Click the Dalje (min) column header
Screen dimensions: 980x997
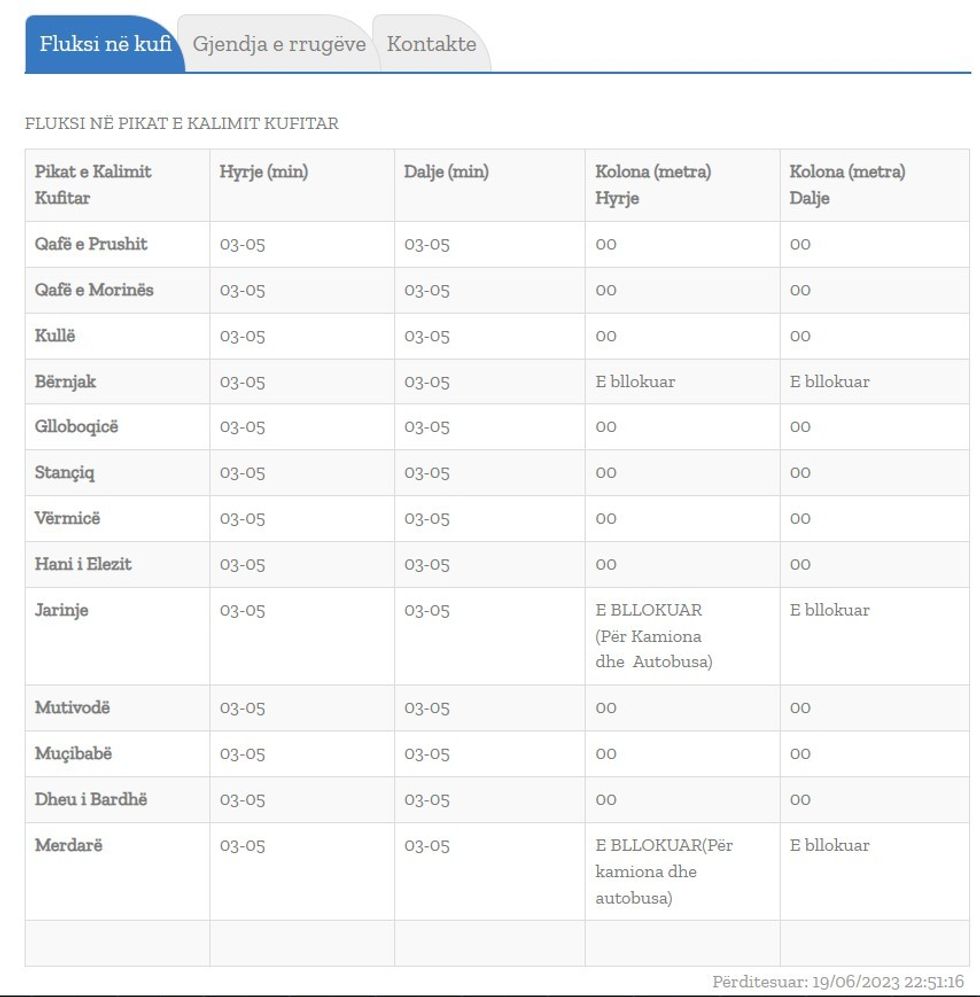tap(446, 172)
